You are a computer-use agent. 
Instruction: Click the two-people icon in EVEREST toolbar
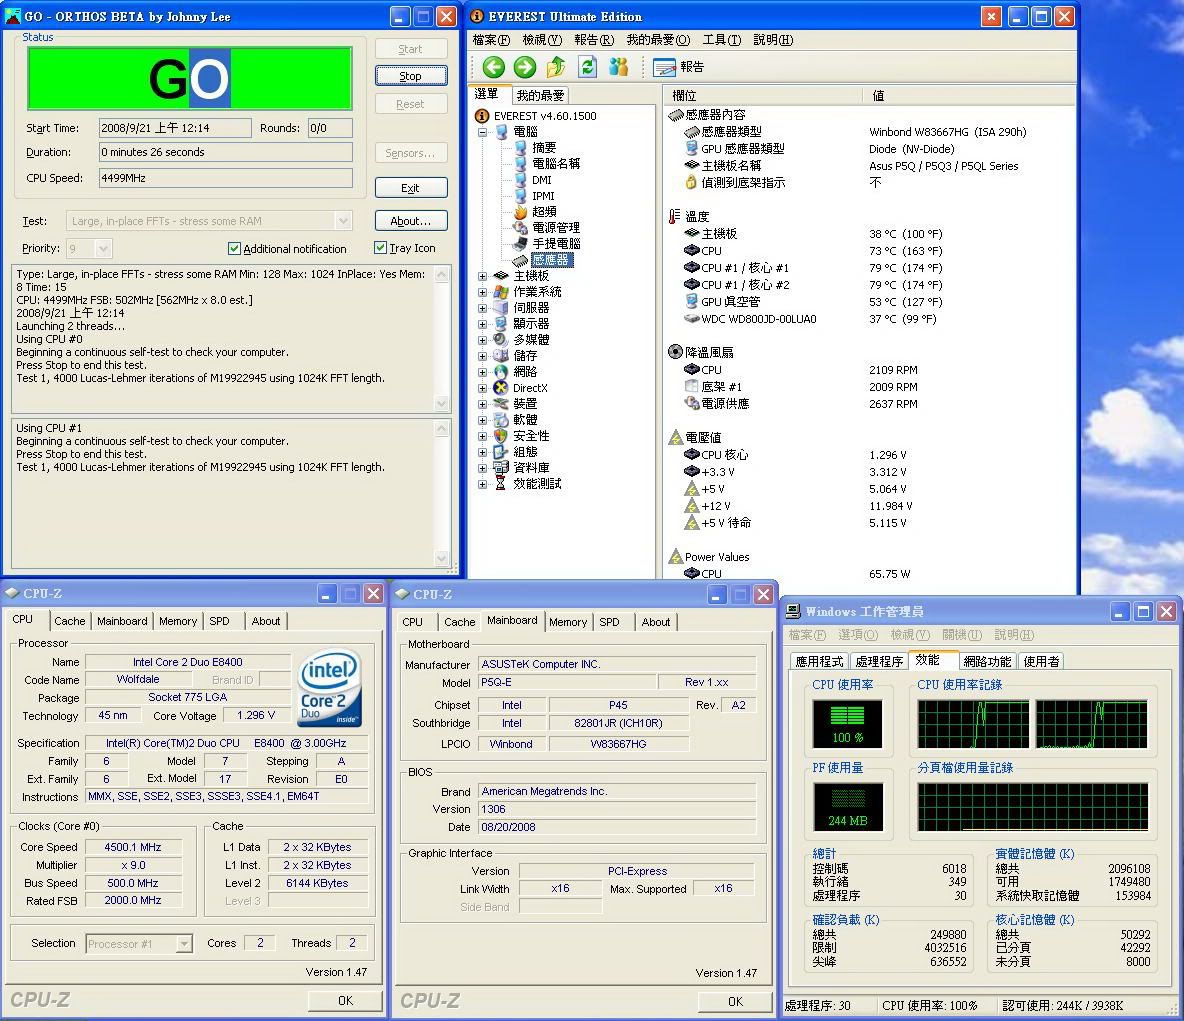coord(618,67)
